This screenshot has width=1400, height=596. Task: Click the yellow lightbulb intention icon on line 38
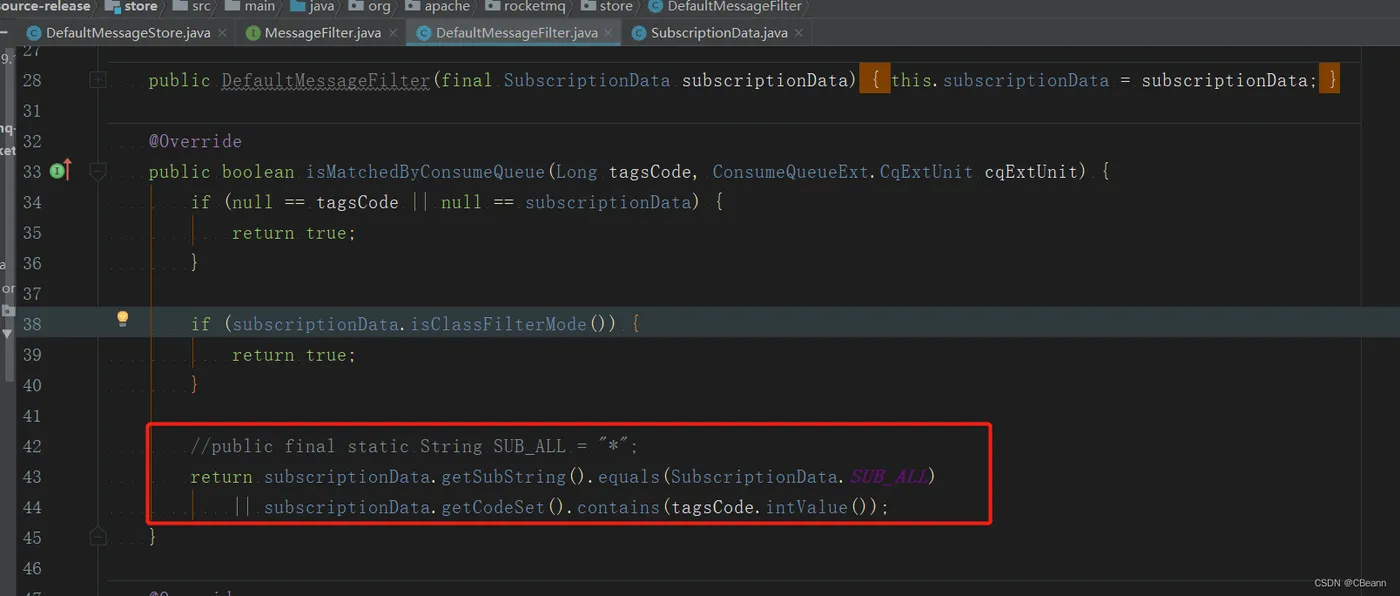(122, 319)
